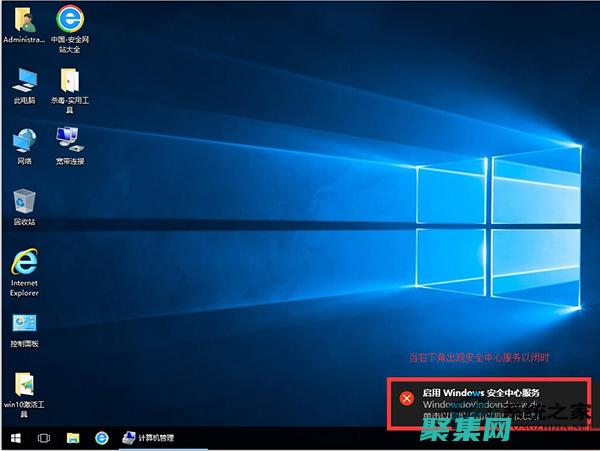Click the Internet Explorer desktop icon

[x=23, y=262]
